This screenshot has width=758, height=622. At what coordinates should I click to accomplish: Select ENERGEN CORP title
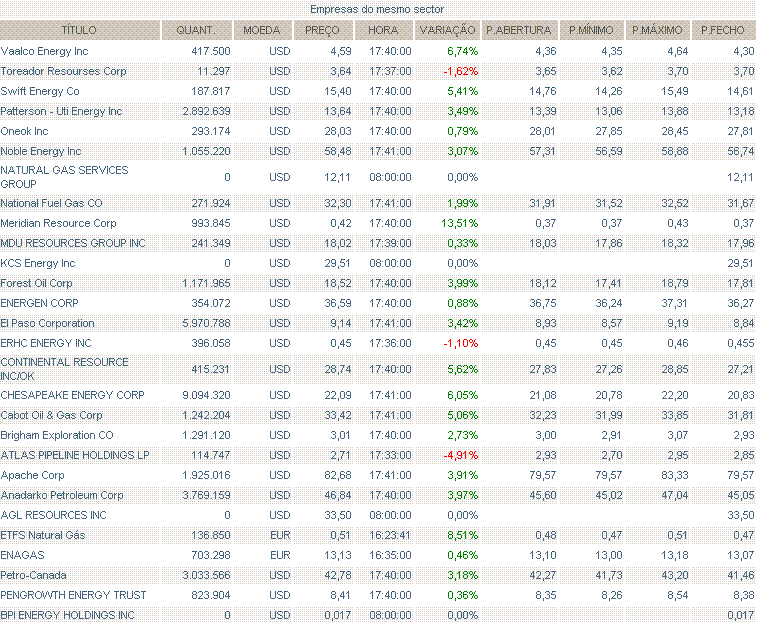click(40, 304)
